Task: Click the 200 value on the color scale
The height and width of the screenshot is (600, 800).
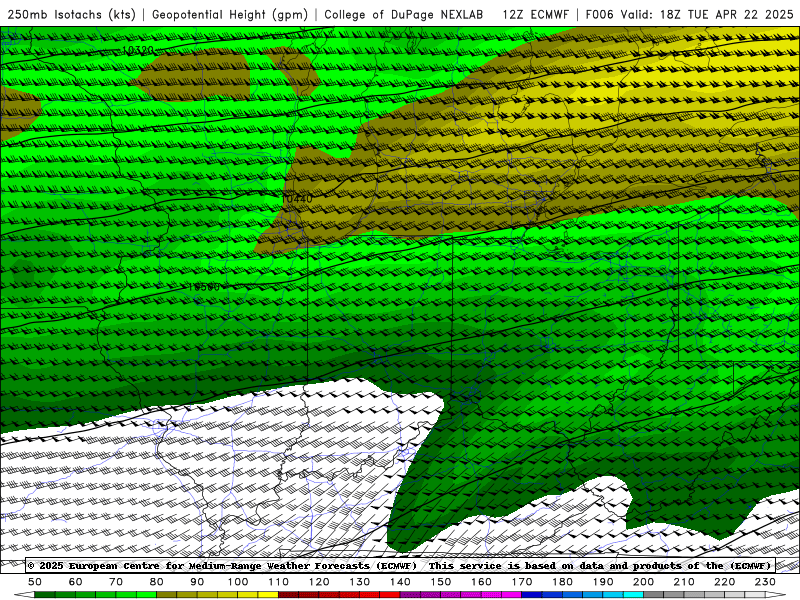Action: click(x=643, y=582)
